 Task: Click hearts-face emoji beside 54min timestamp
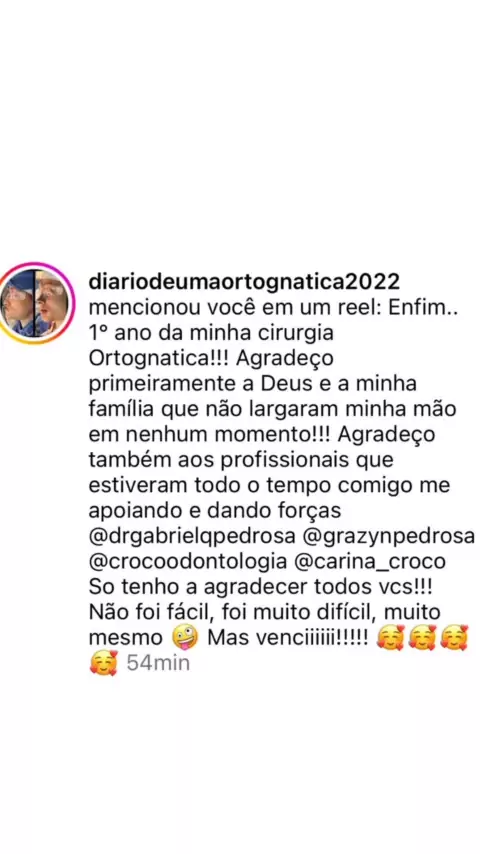pos(104,663)
